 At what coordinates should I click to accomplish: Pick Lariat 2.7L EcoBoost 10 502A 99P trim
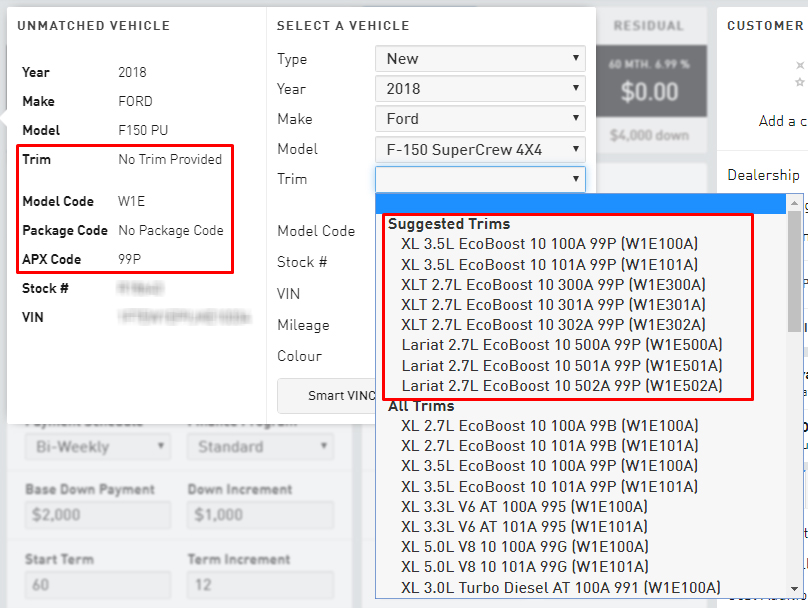(562, 385)
